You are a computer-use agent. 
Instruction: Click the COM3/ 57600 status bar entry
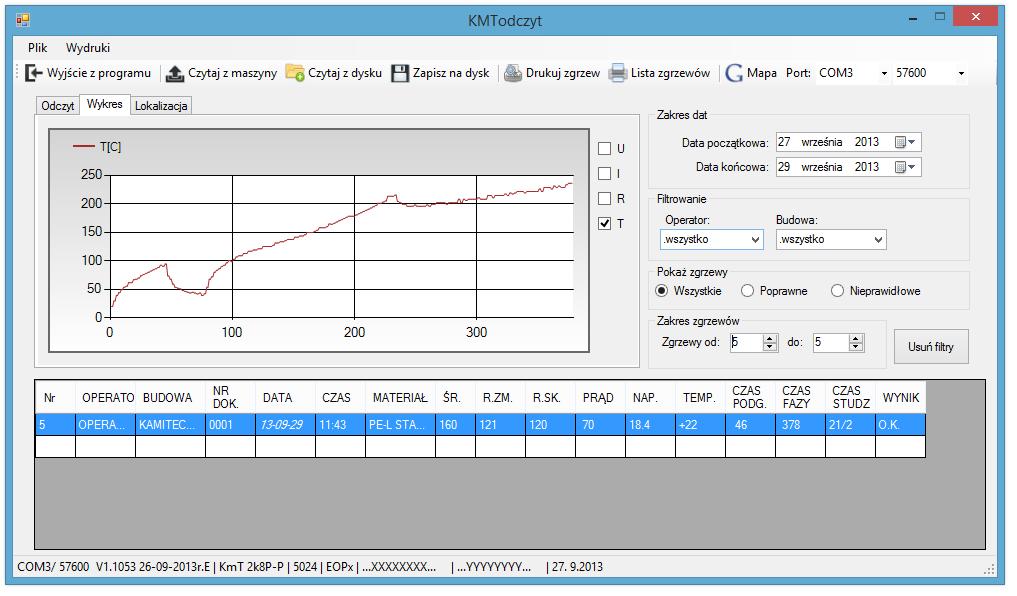click(53, 567)
